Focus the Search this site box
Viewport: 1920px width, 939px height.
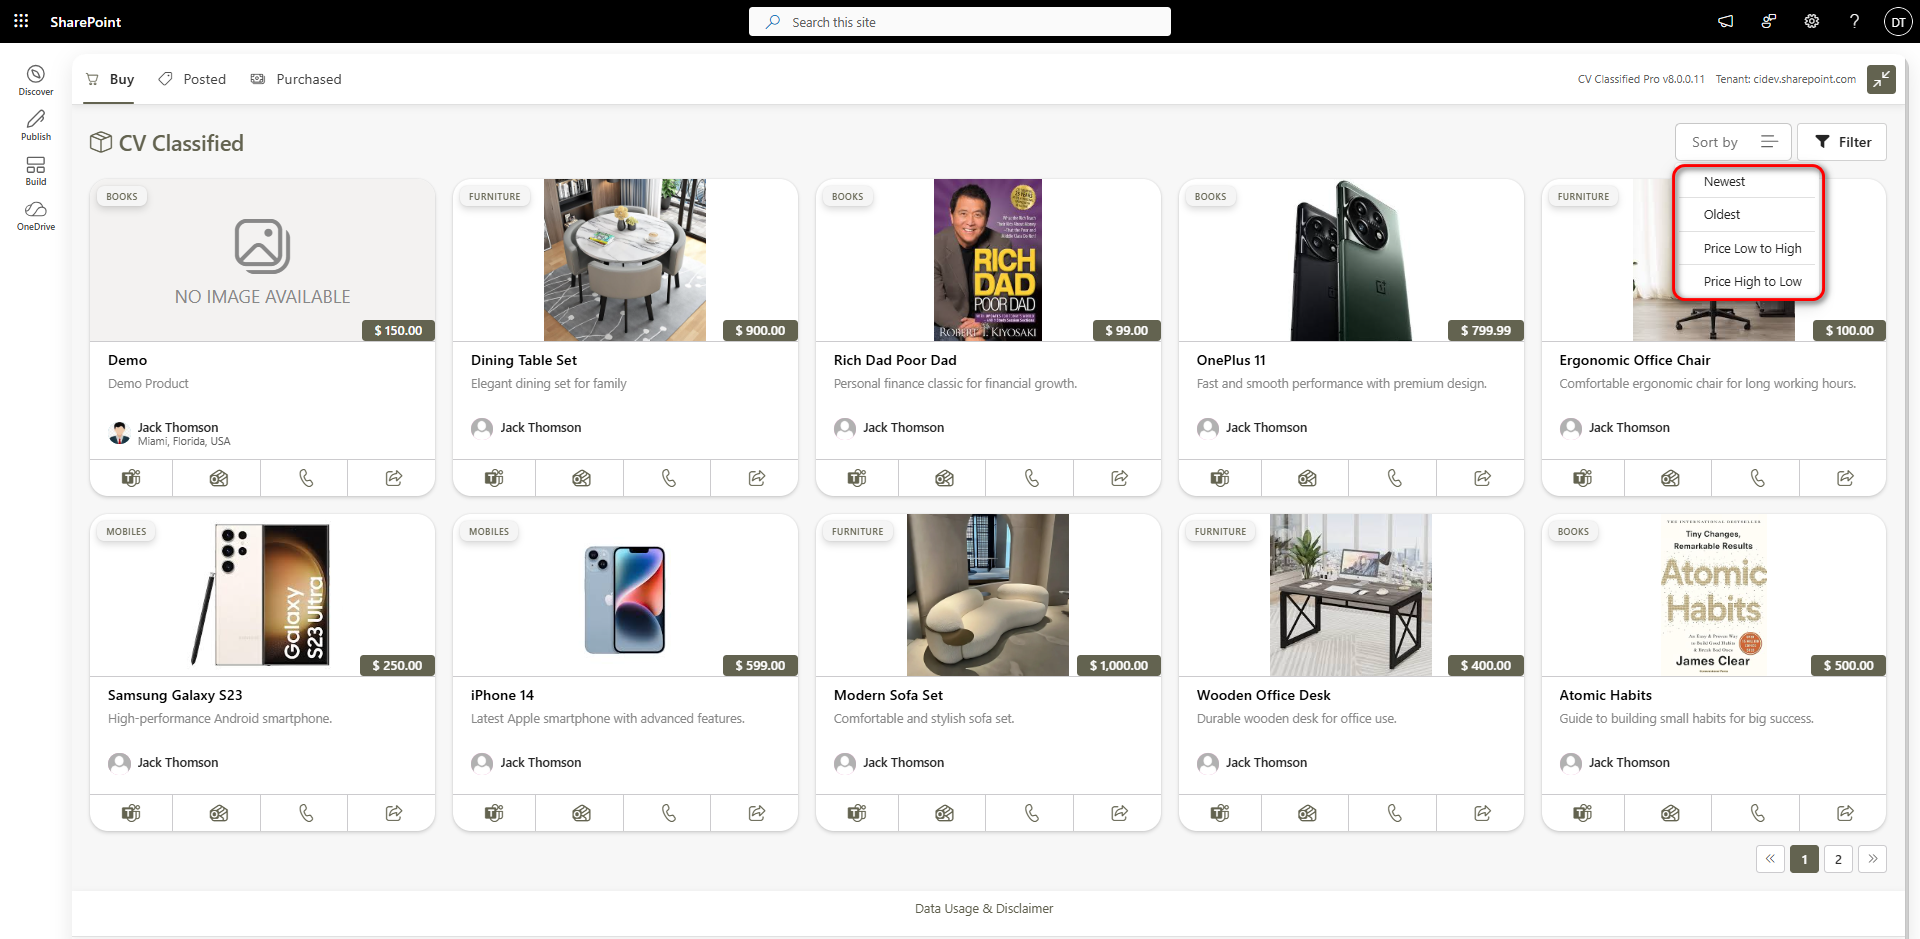[960, 22]
